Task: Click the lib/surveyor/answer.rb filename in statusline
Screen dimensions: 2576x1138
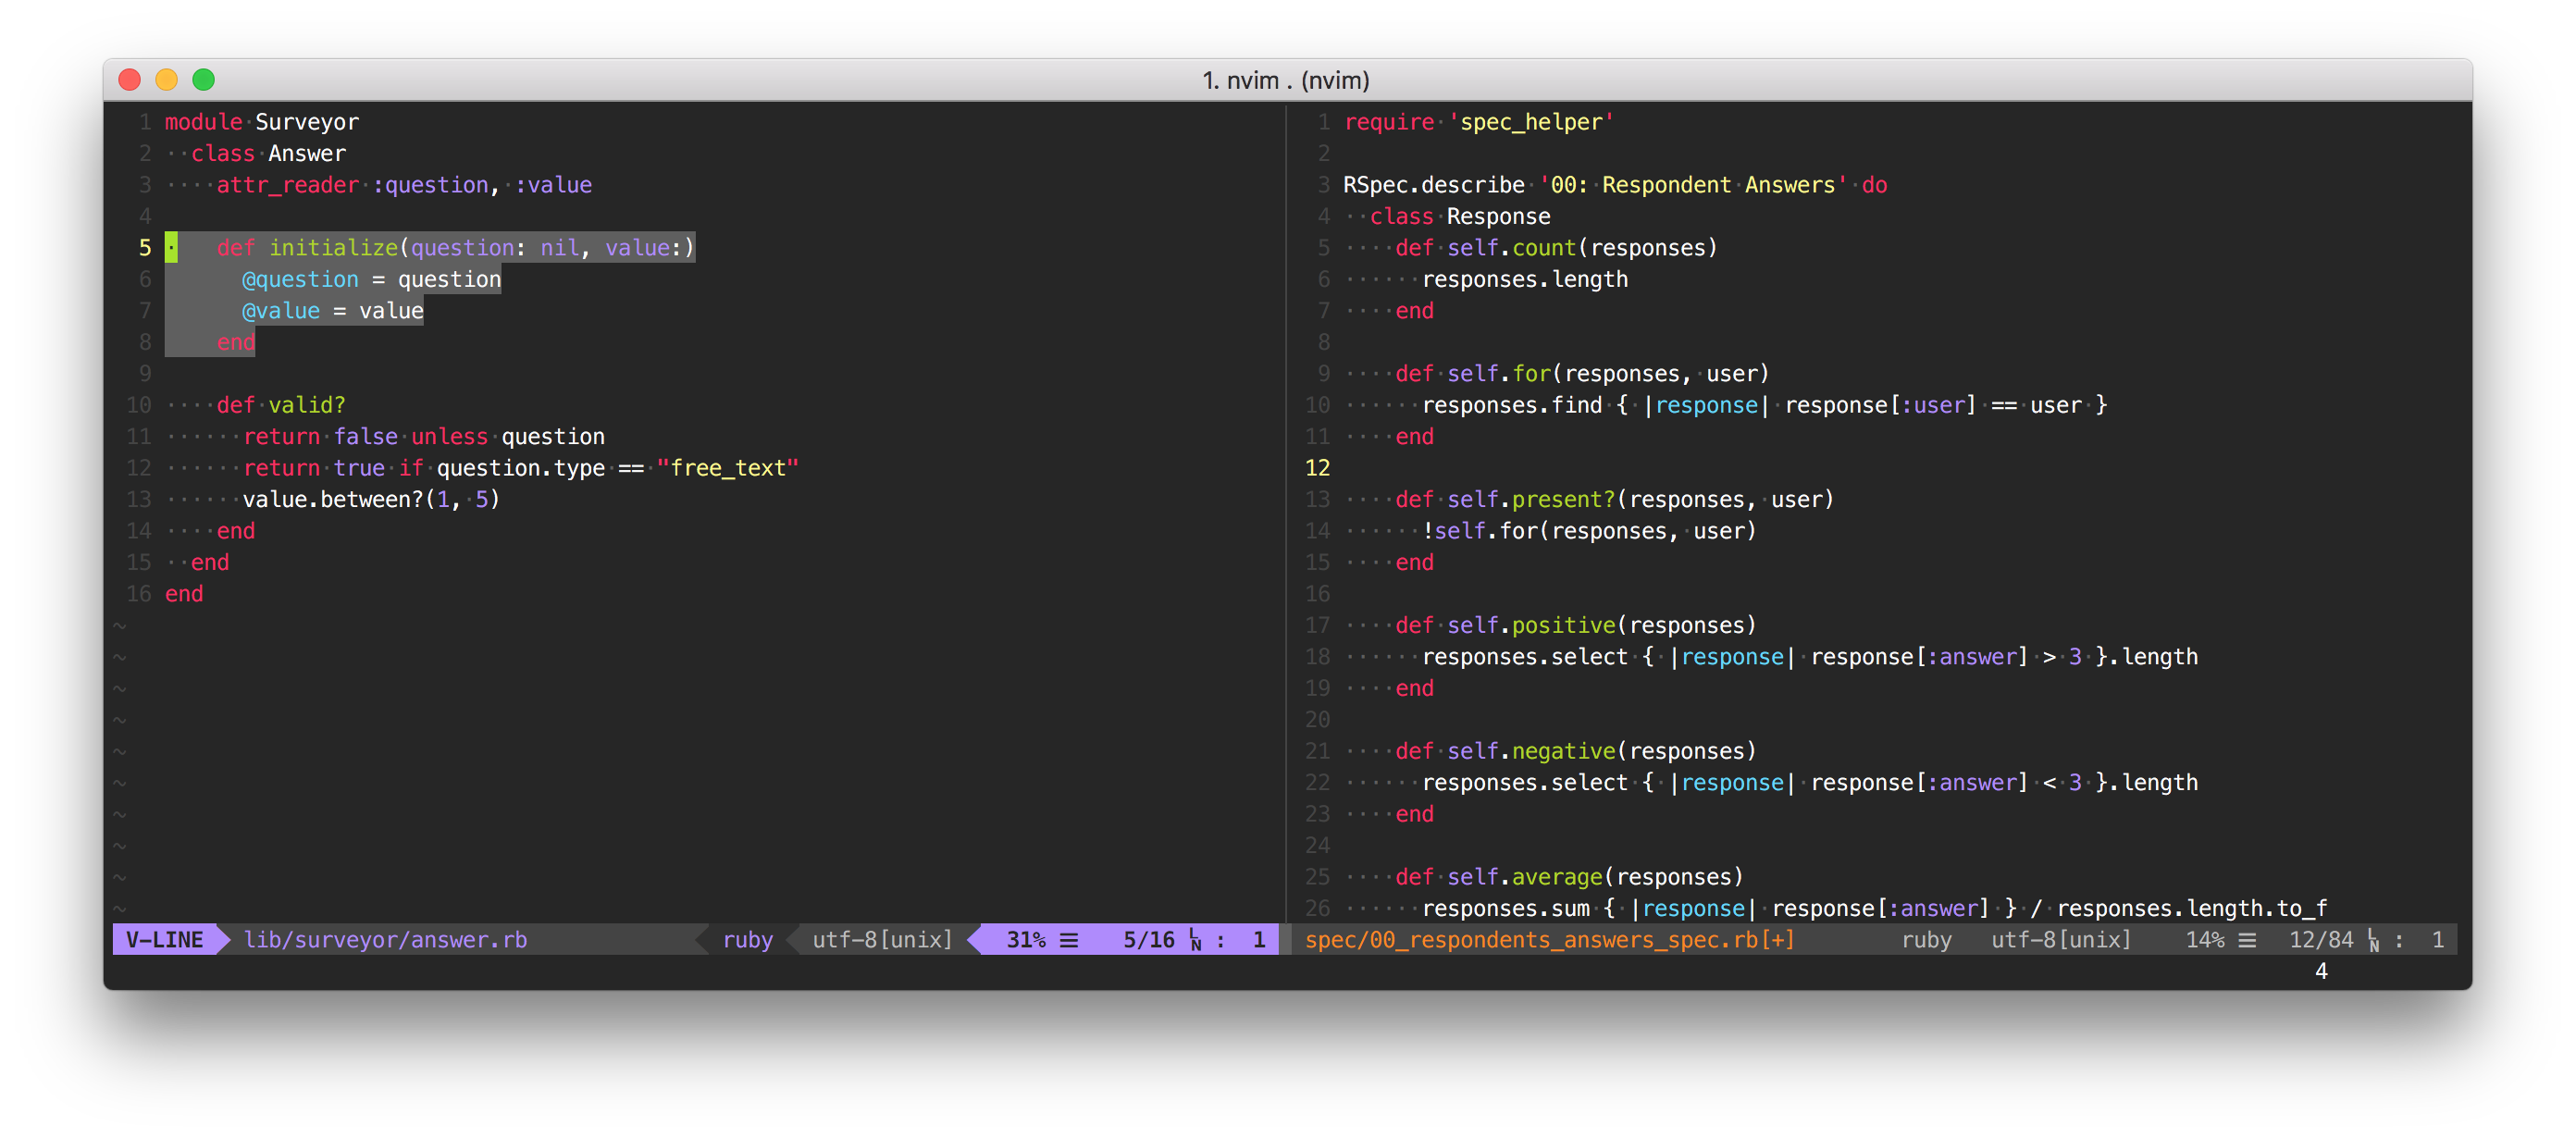Action: [385, 940]
